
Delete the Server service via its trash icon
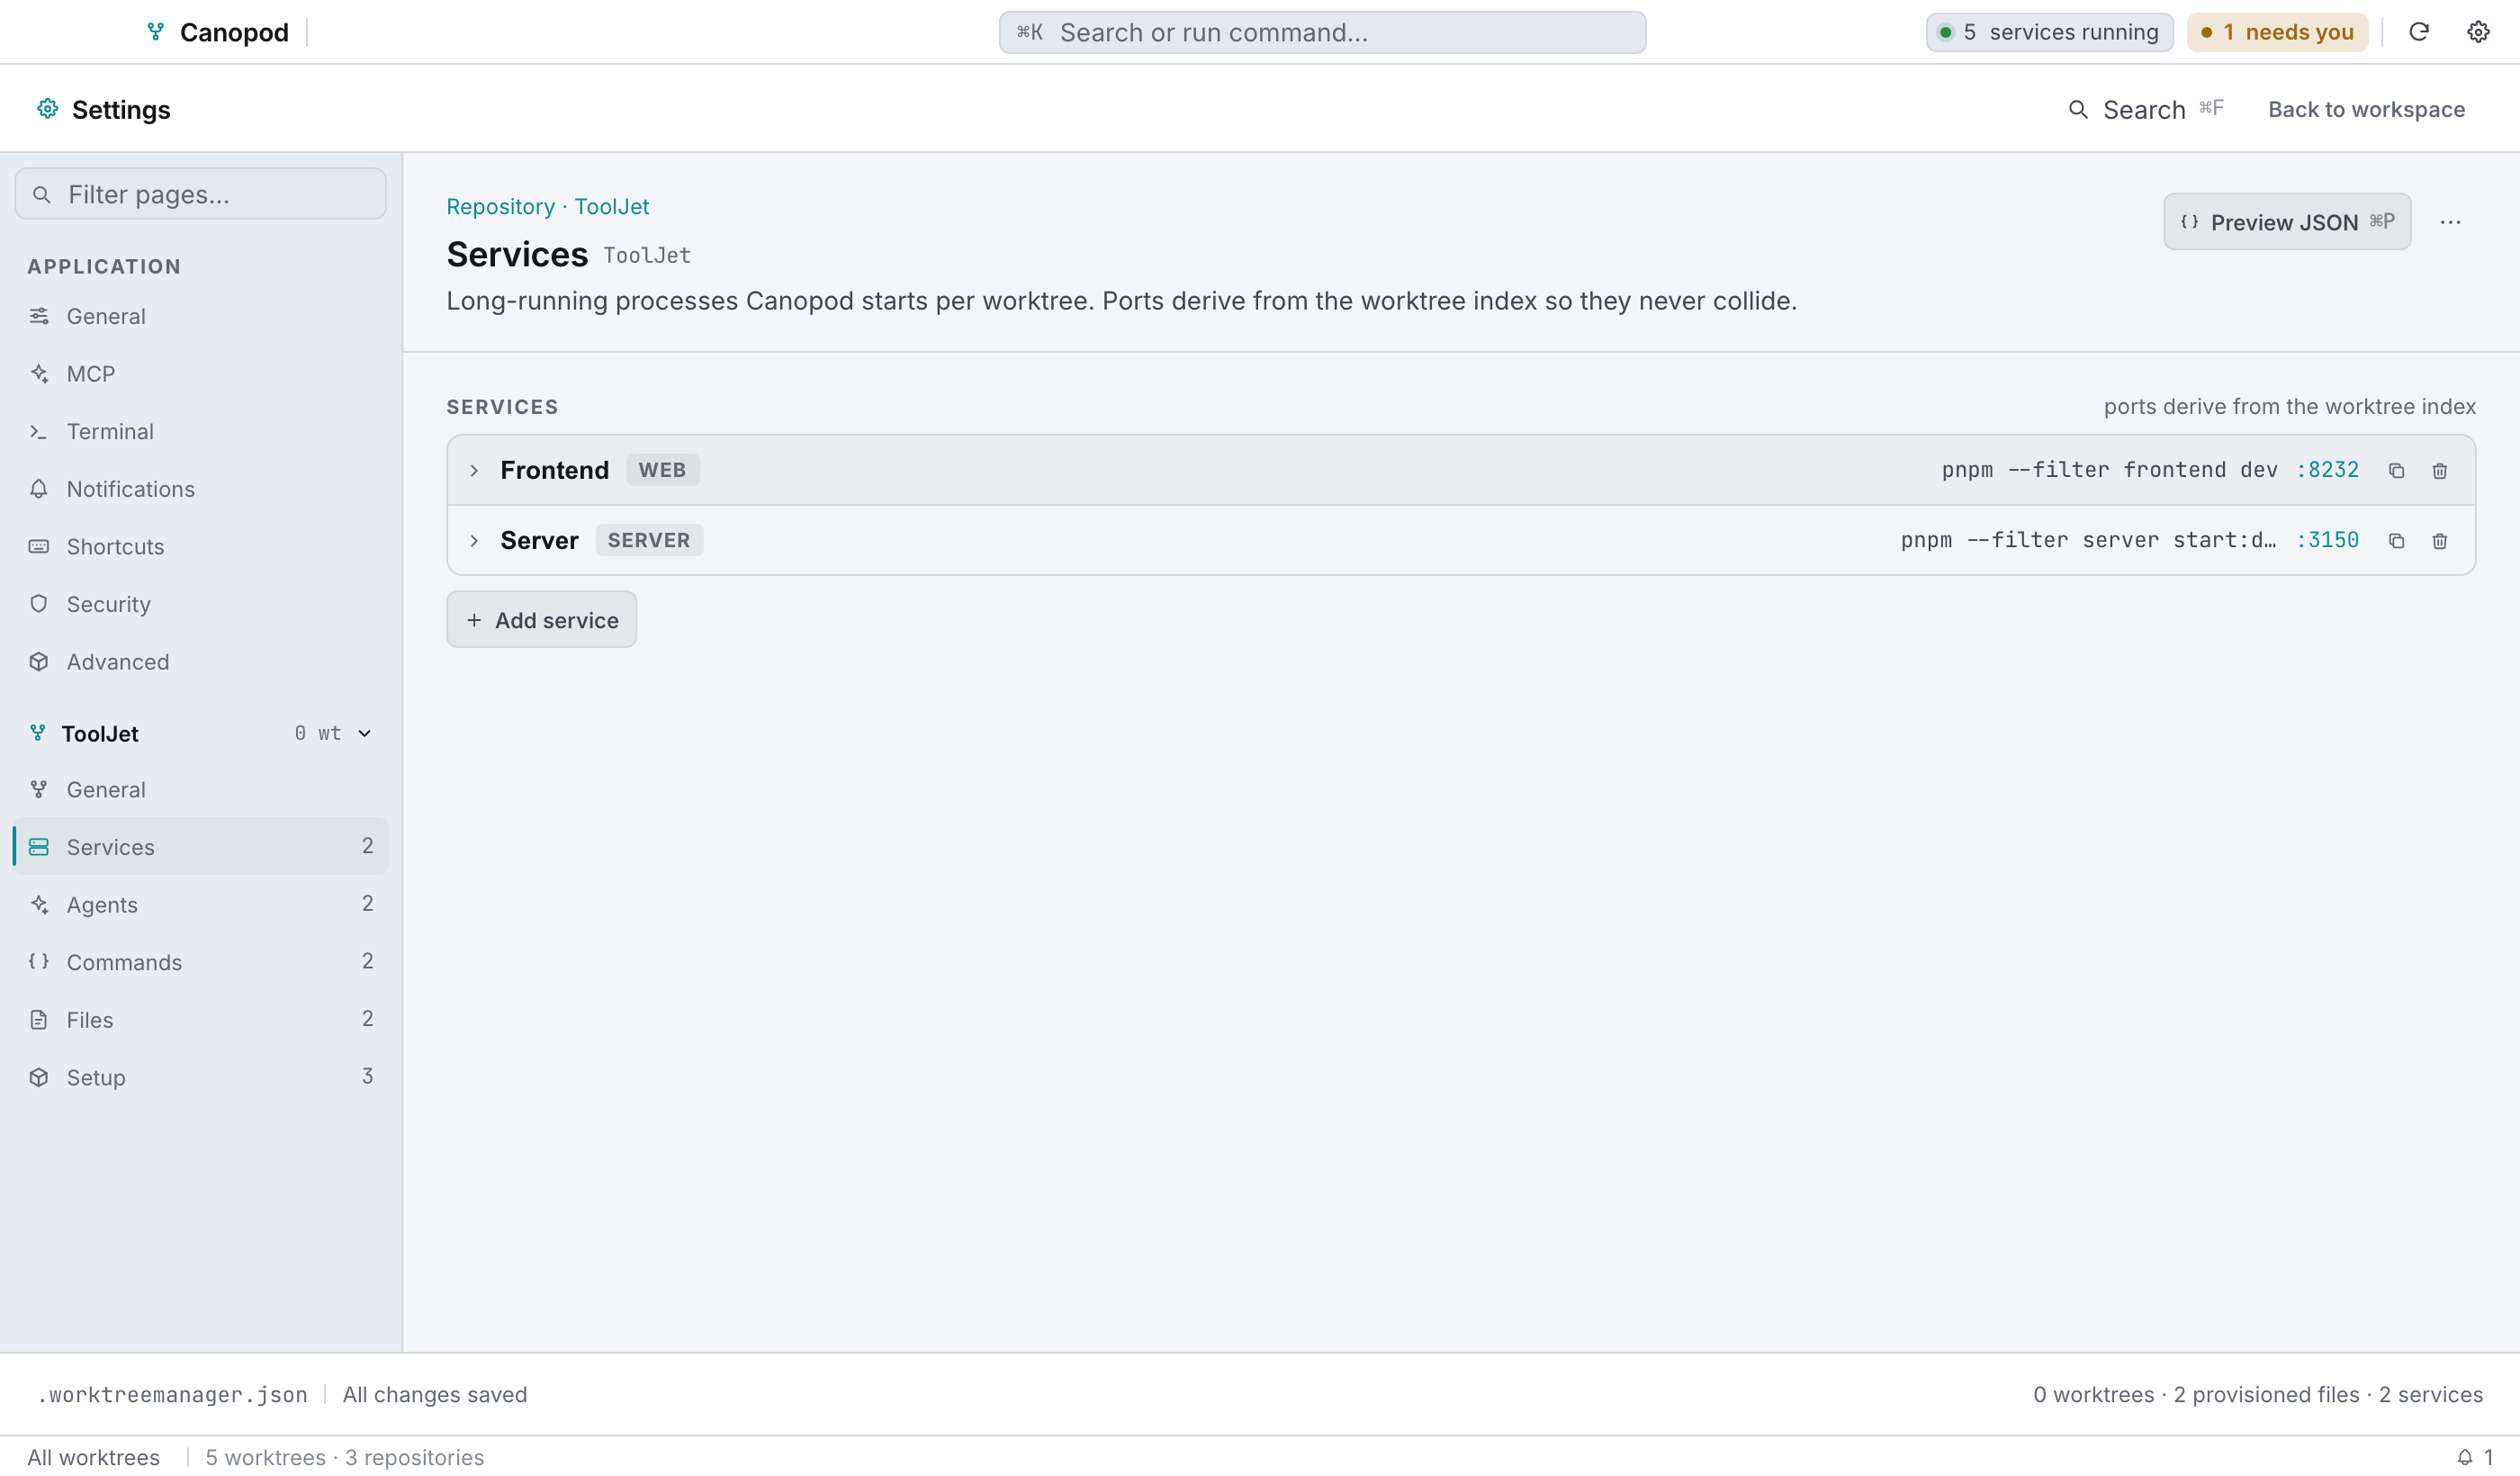click(2440, 540)
